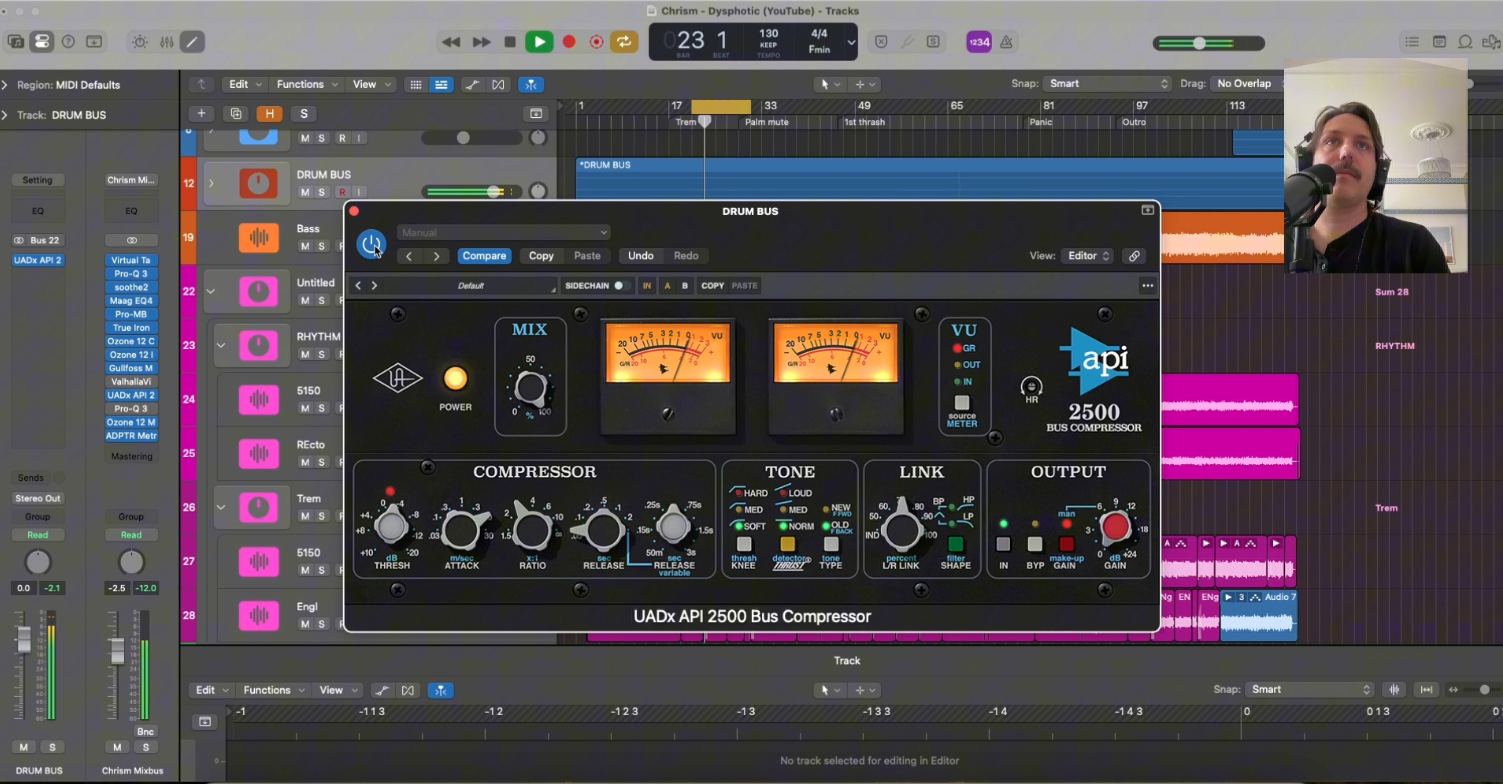The width and height of the screenshot is (1503, 784).
Task: Open tempo and key display dropdown arrow
Action: tap(851, 42)
